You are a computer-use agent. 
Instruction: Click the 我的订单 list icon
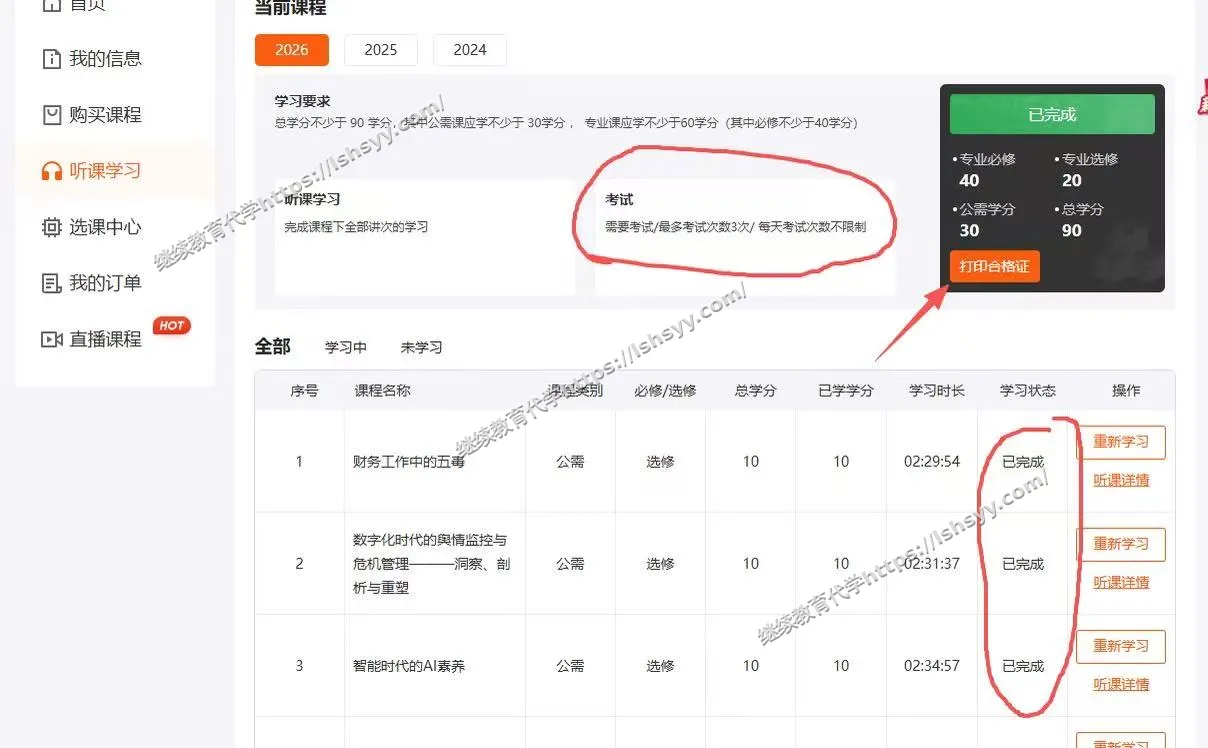[52, 283]
